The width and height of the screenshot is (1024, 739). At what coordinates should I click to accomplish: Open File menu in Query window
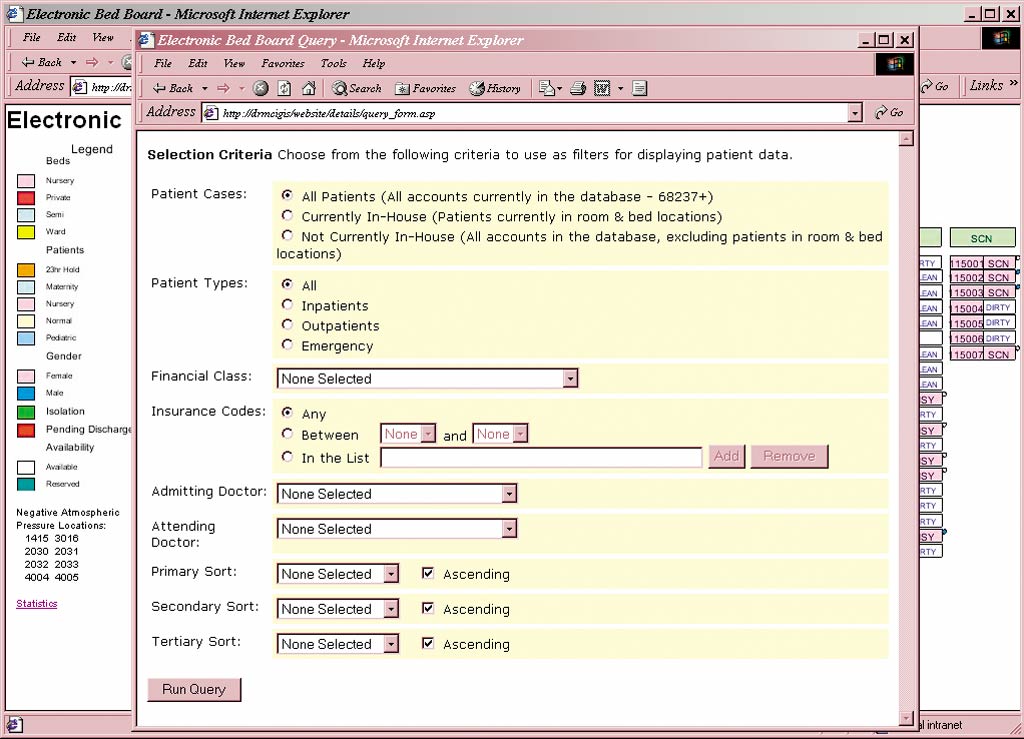click(x=163, y=63)
